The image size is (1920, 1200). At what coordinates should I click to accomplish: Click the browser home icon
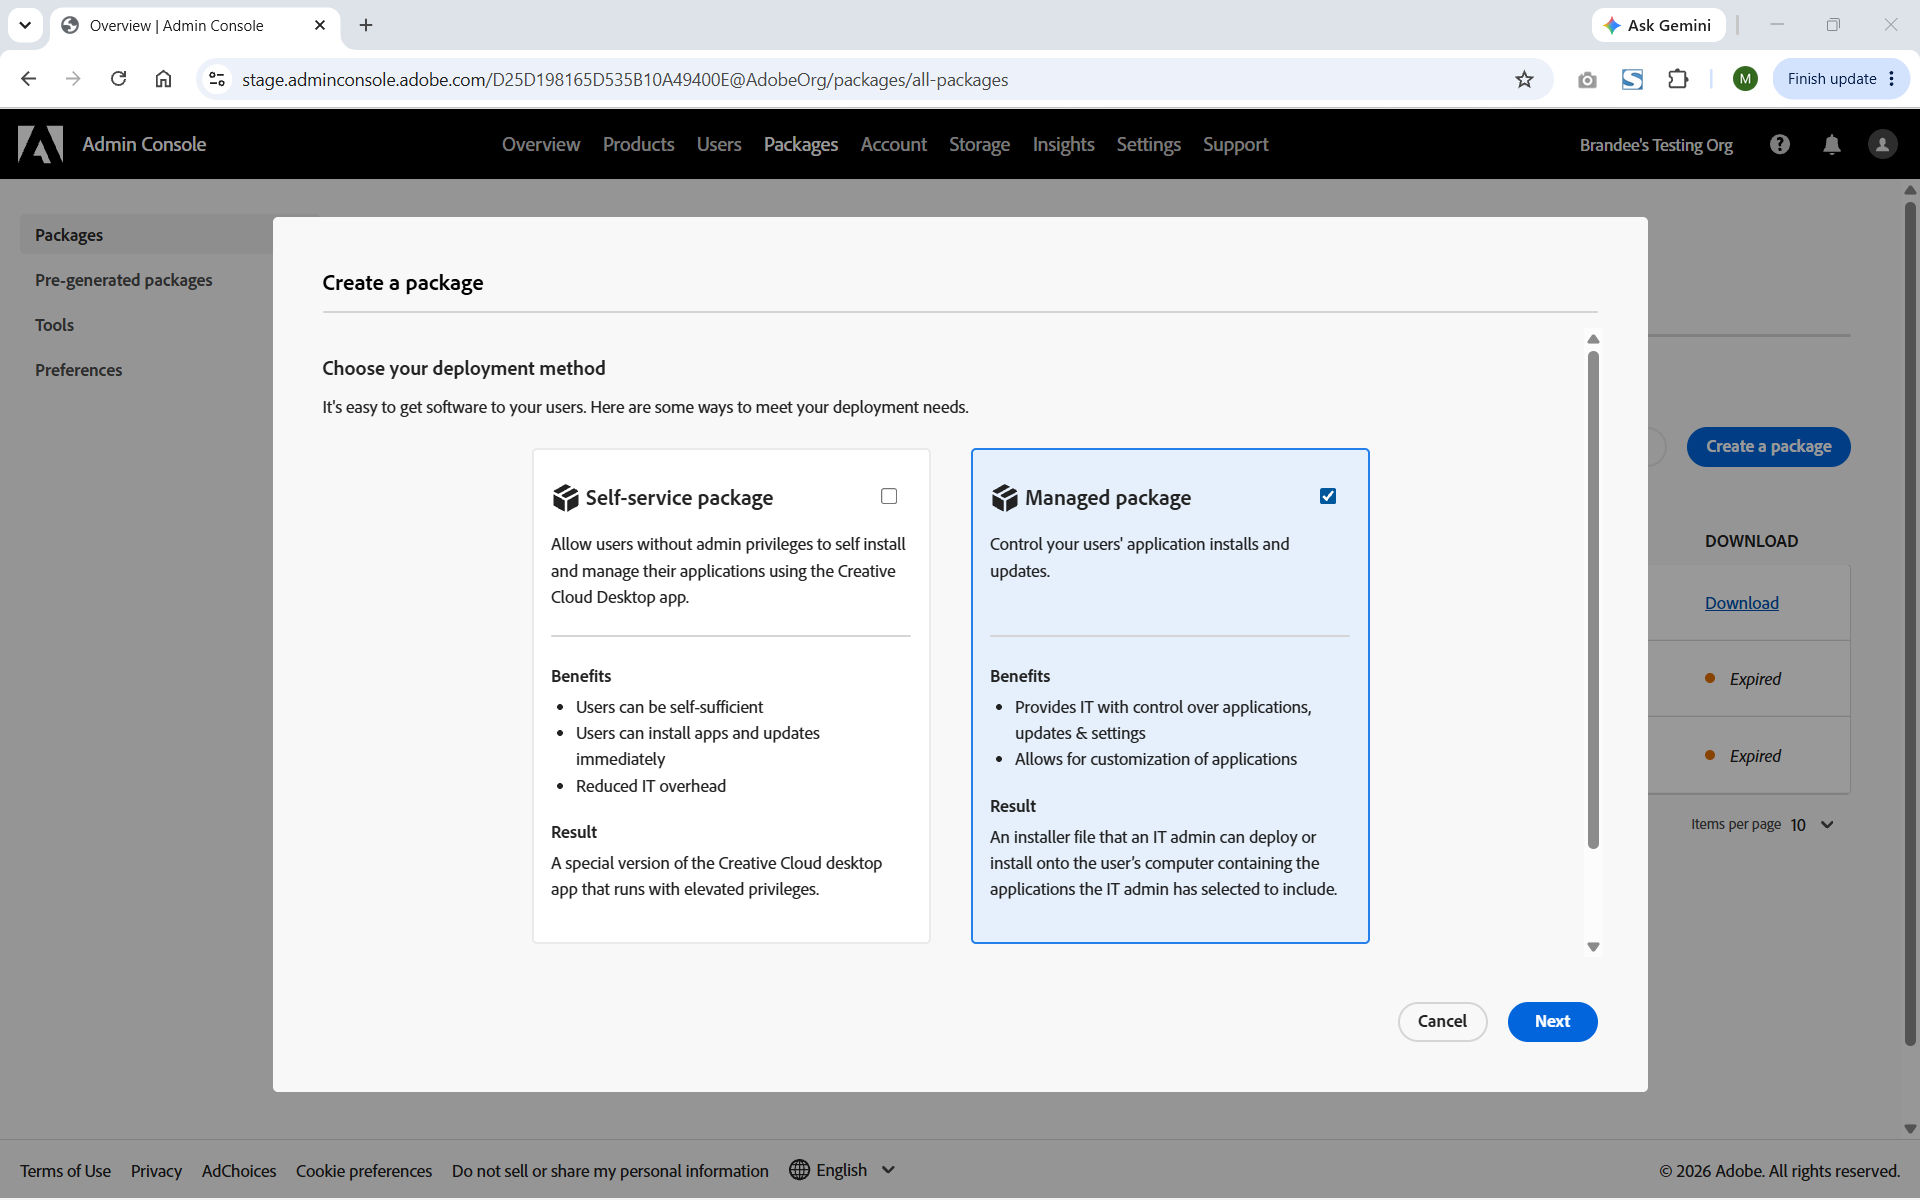click(163, 79)
